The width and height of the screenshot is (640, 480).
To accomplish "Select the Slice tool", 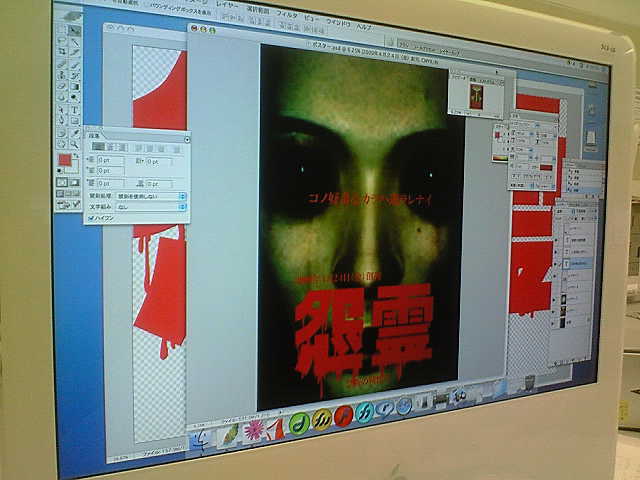I will [75, 51].
